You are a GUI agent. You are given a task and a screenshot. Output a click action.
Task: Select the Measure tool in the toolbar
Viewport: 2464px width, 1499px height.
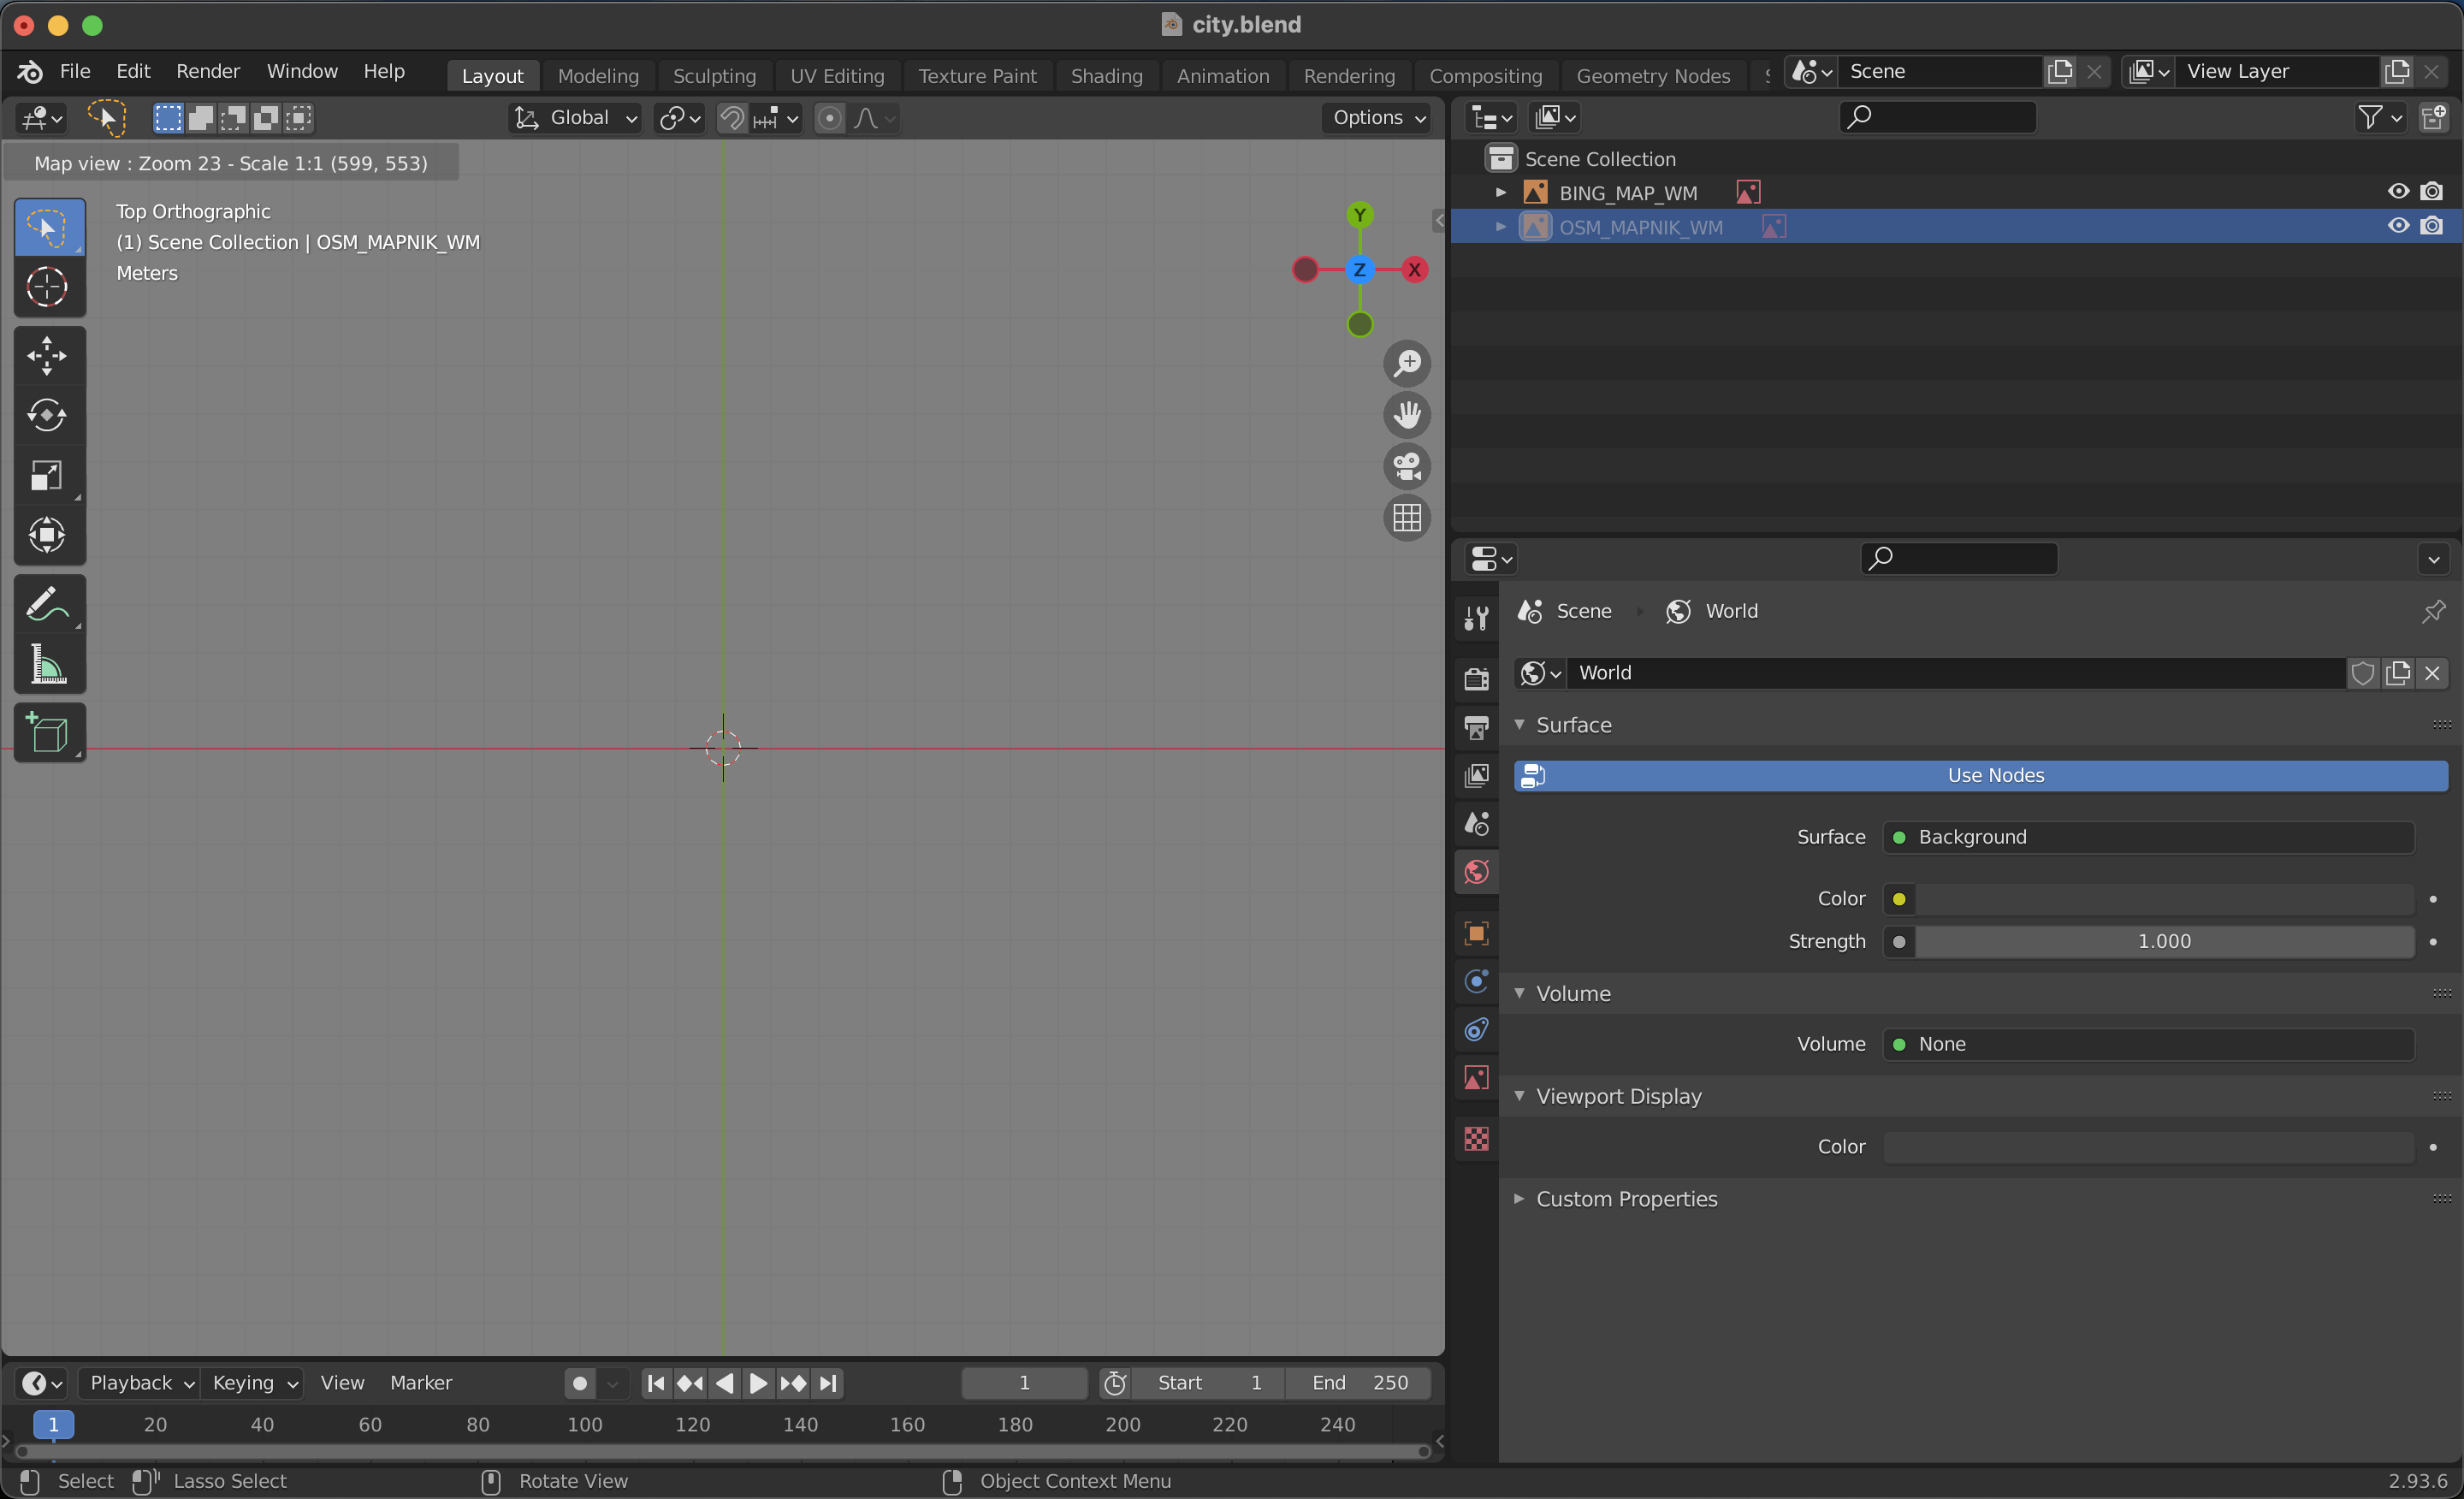point(47,665)
